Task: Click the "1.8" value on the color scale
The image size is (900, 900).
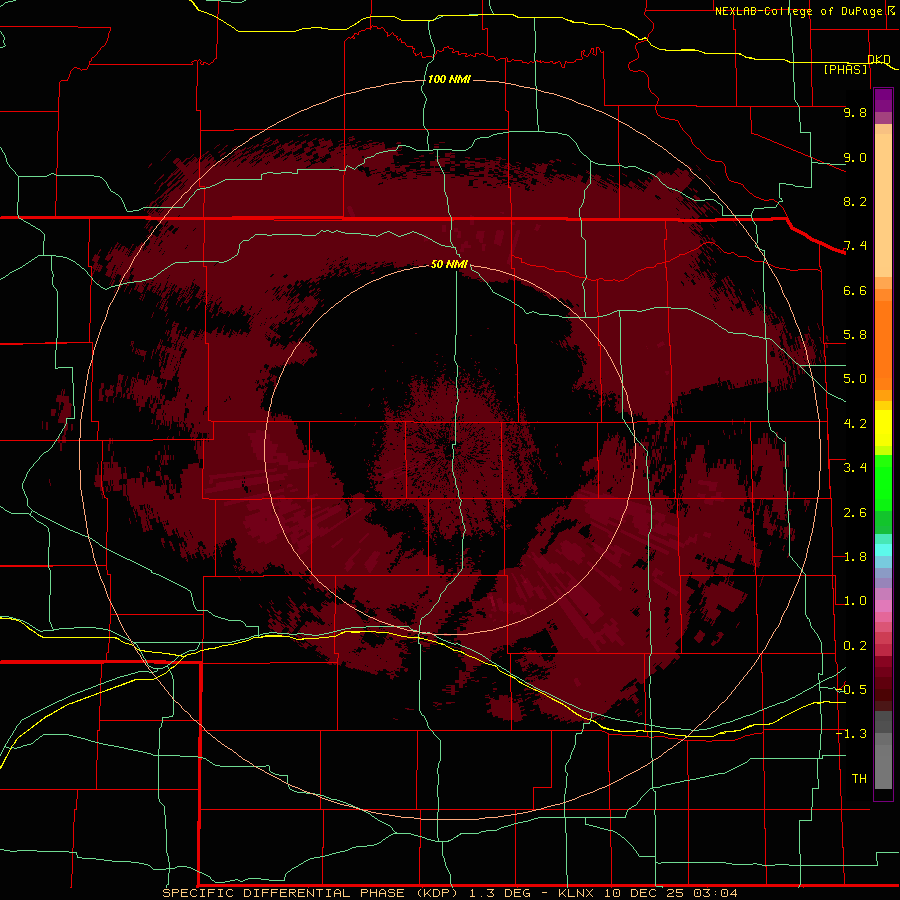Action: pos(855,557)
